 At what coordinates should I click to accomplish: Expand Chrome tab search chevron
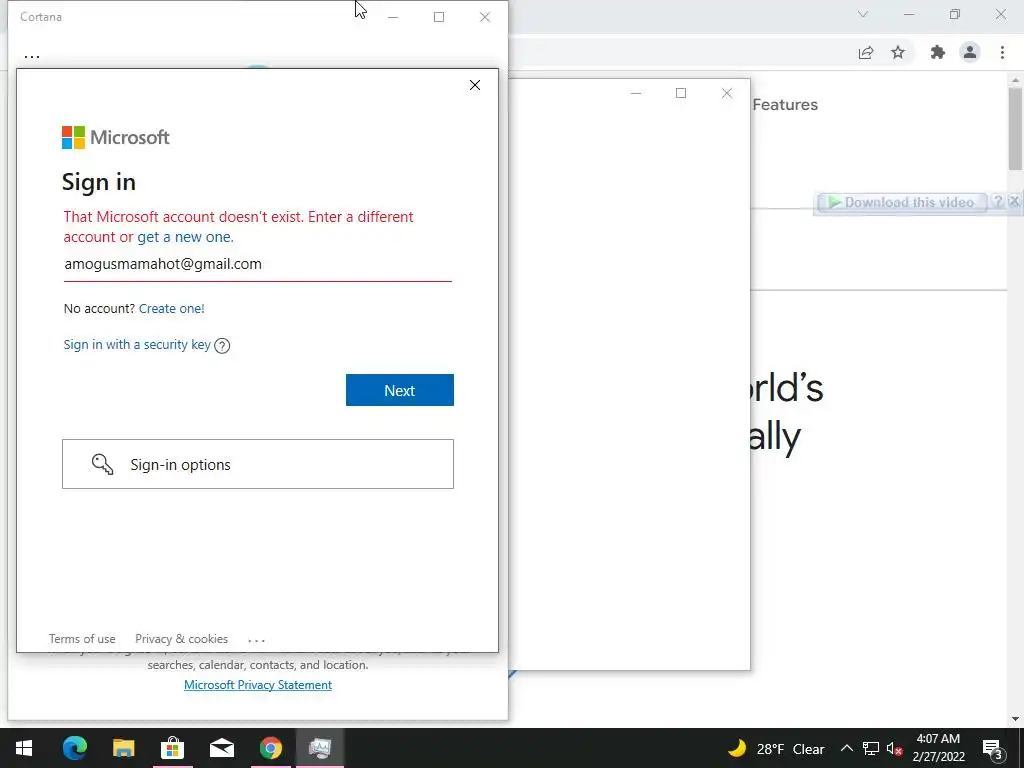[863, 14]
